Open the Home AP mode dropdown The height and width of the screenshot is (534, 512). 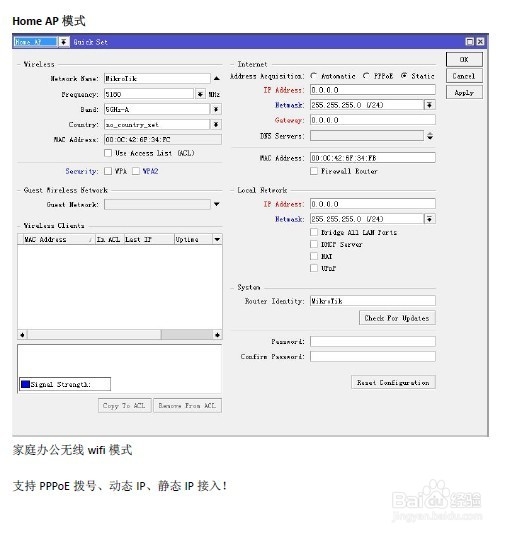point(63,42)
